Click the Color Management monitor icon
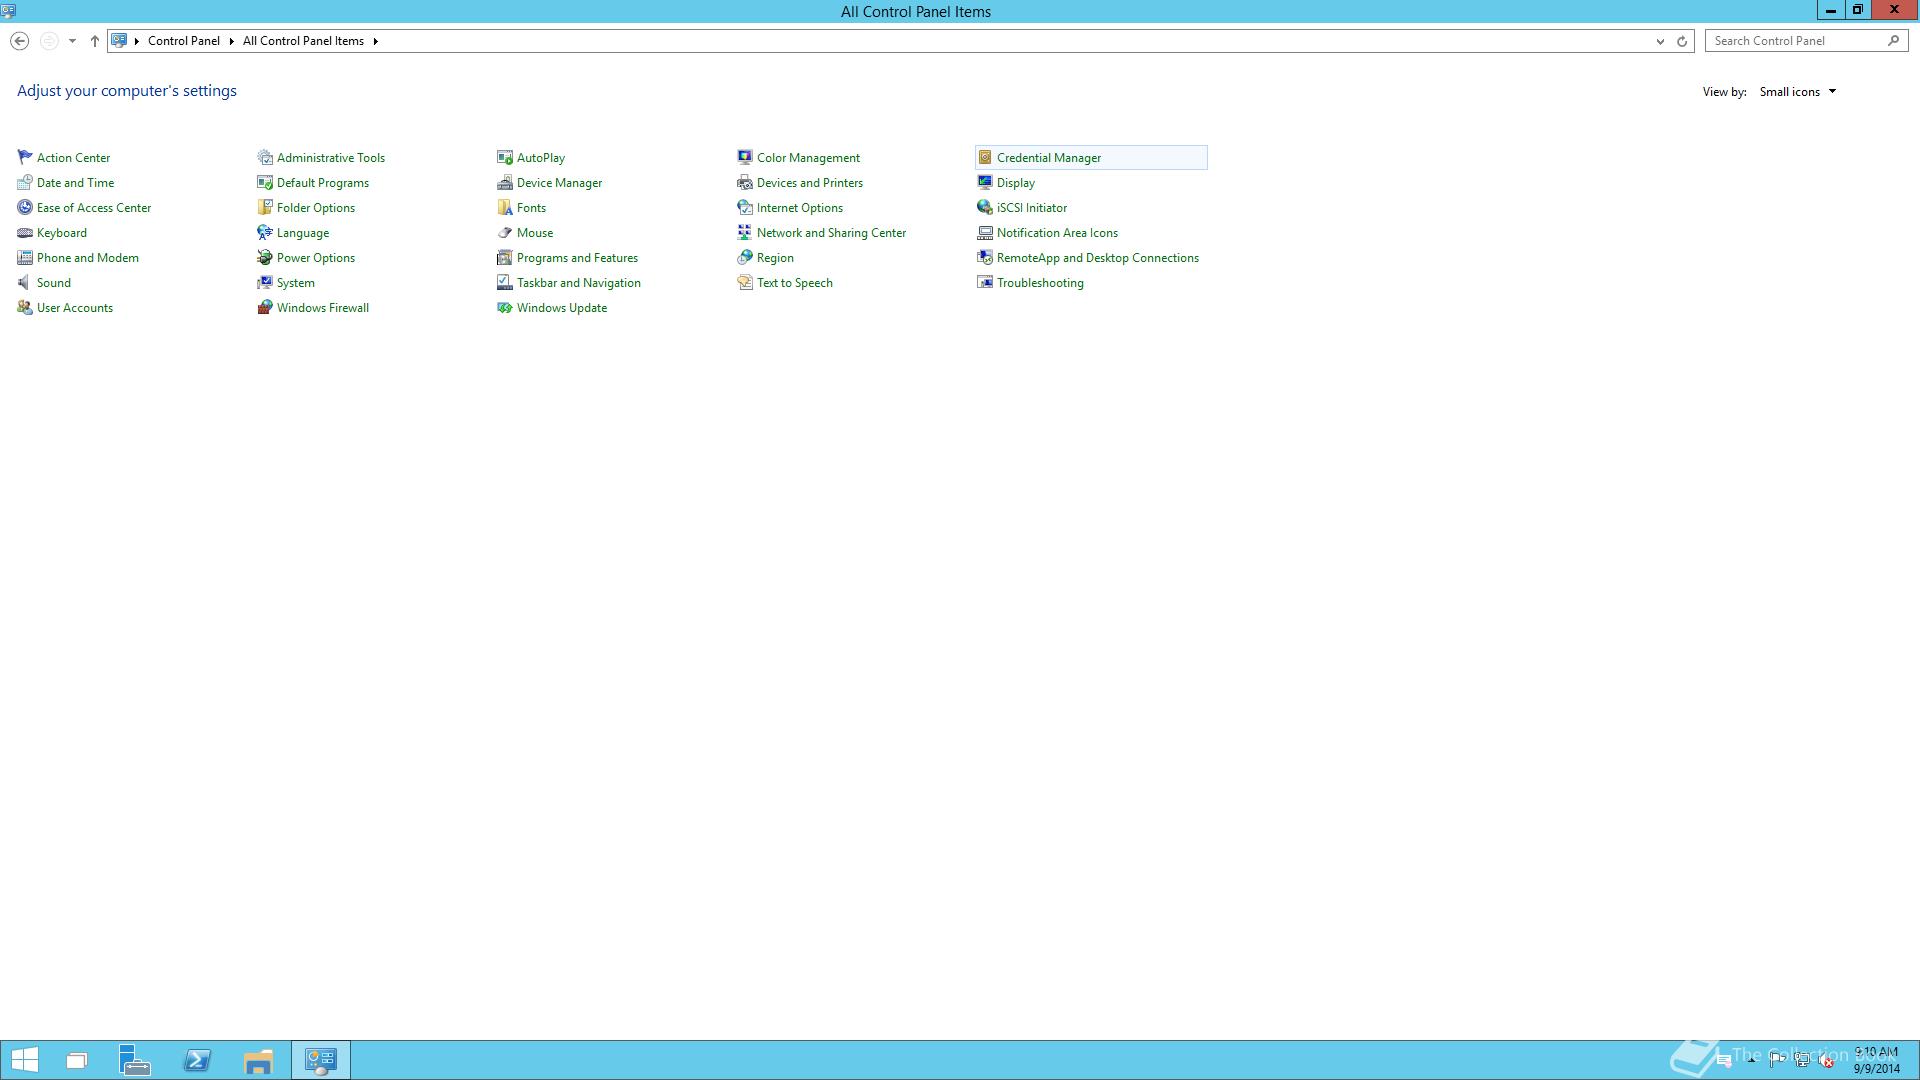 tap(745, 157)
